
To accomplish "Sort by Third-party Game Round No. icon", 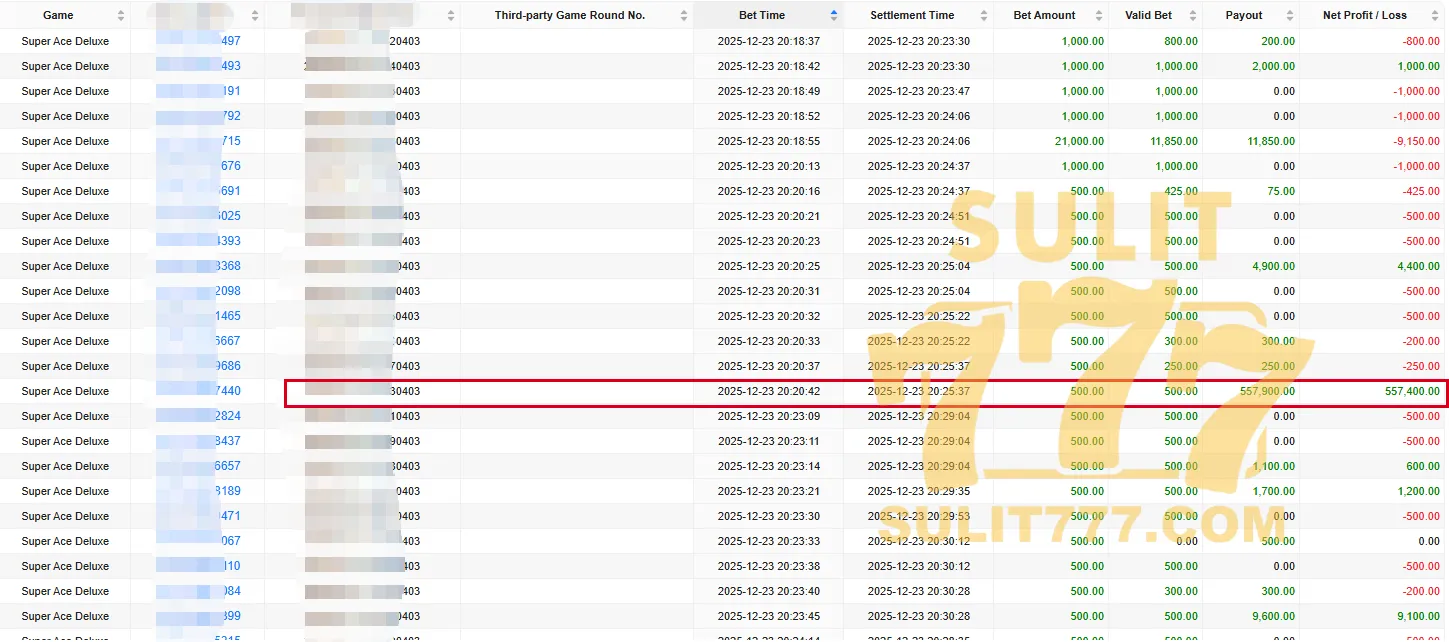I will click(684, 16).
